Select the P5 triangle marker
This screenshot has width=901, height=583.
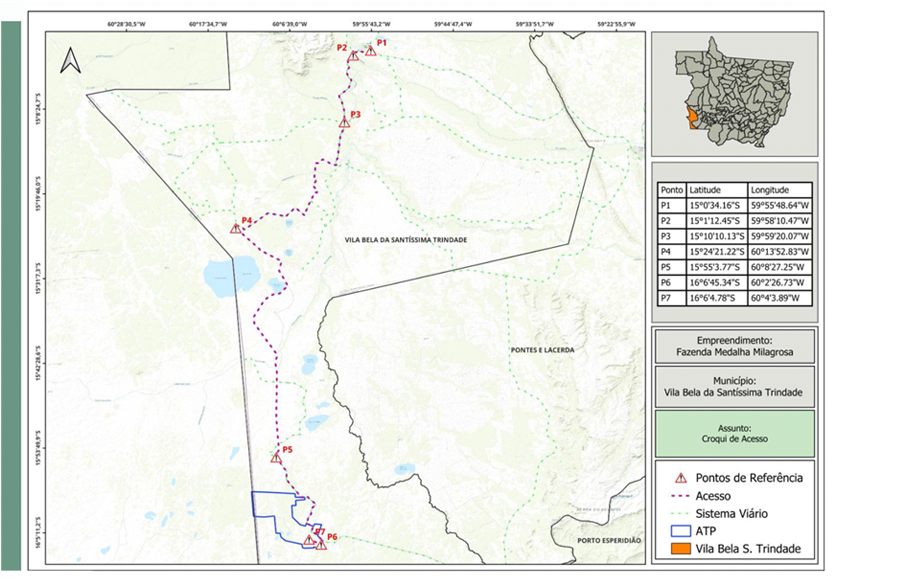point(276,458)
